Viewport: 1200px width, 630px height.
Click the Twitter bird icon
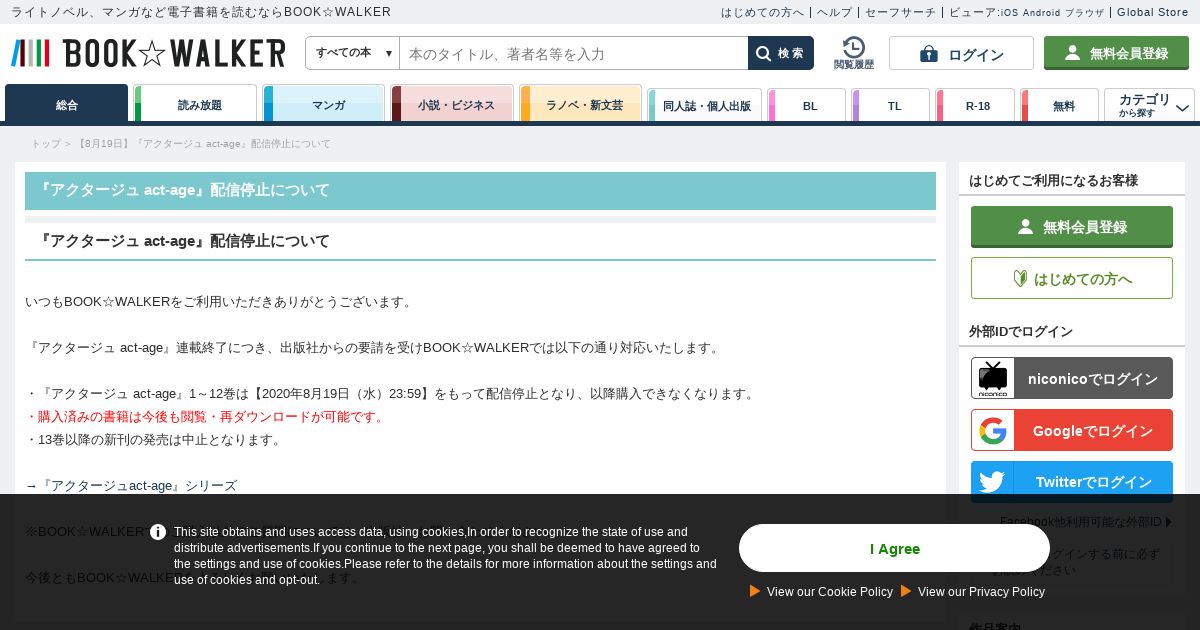[x=993, y=481]
